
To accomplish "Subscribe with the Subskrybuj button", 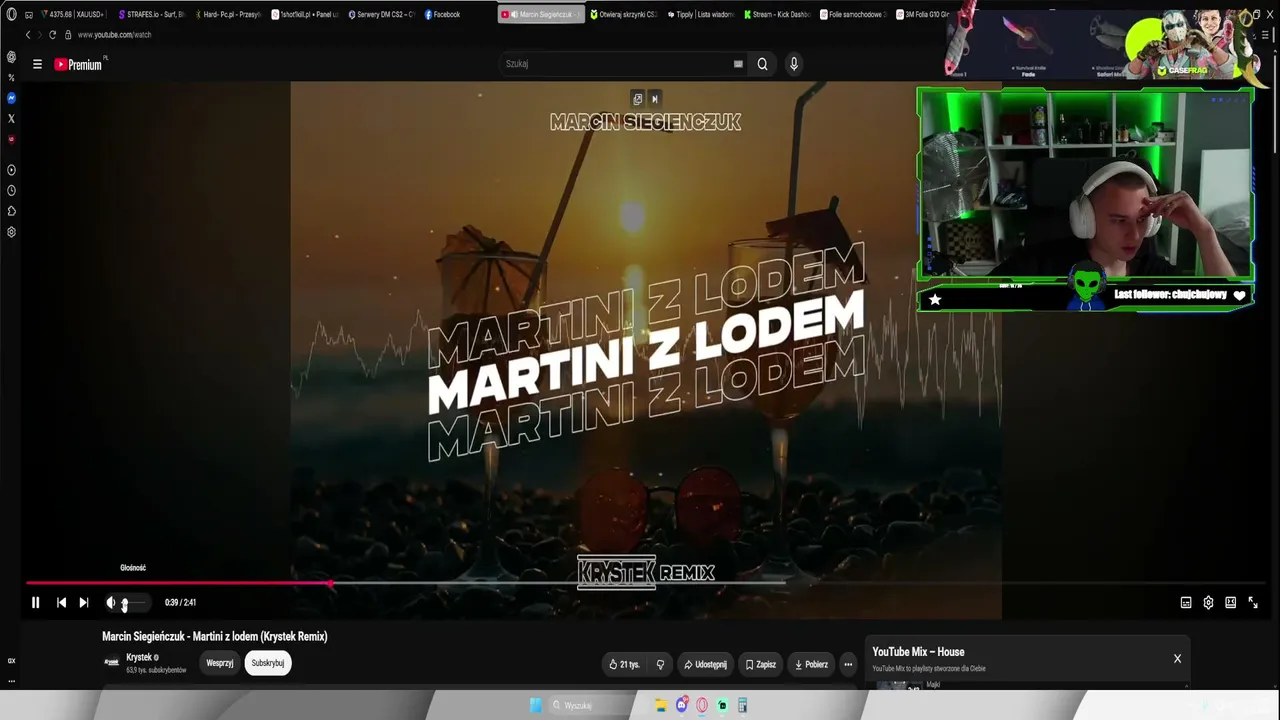I will point(268,663).
